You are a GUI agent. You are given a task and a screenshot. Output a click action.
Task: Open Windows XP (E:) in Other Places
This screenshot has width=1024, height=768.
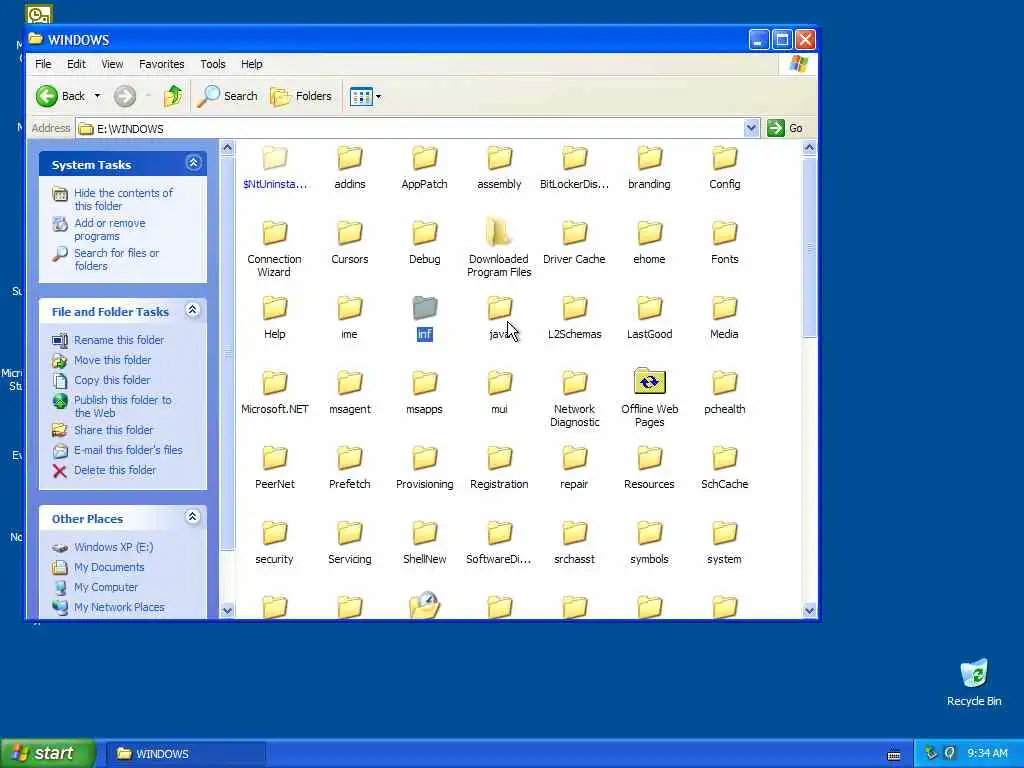103,547
